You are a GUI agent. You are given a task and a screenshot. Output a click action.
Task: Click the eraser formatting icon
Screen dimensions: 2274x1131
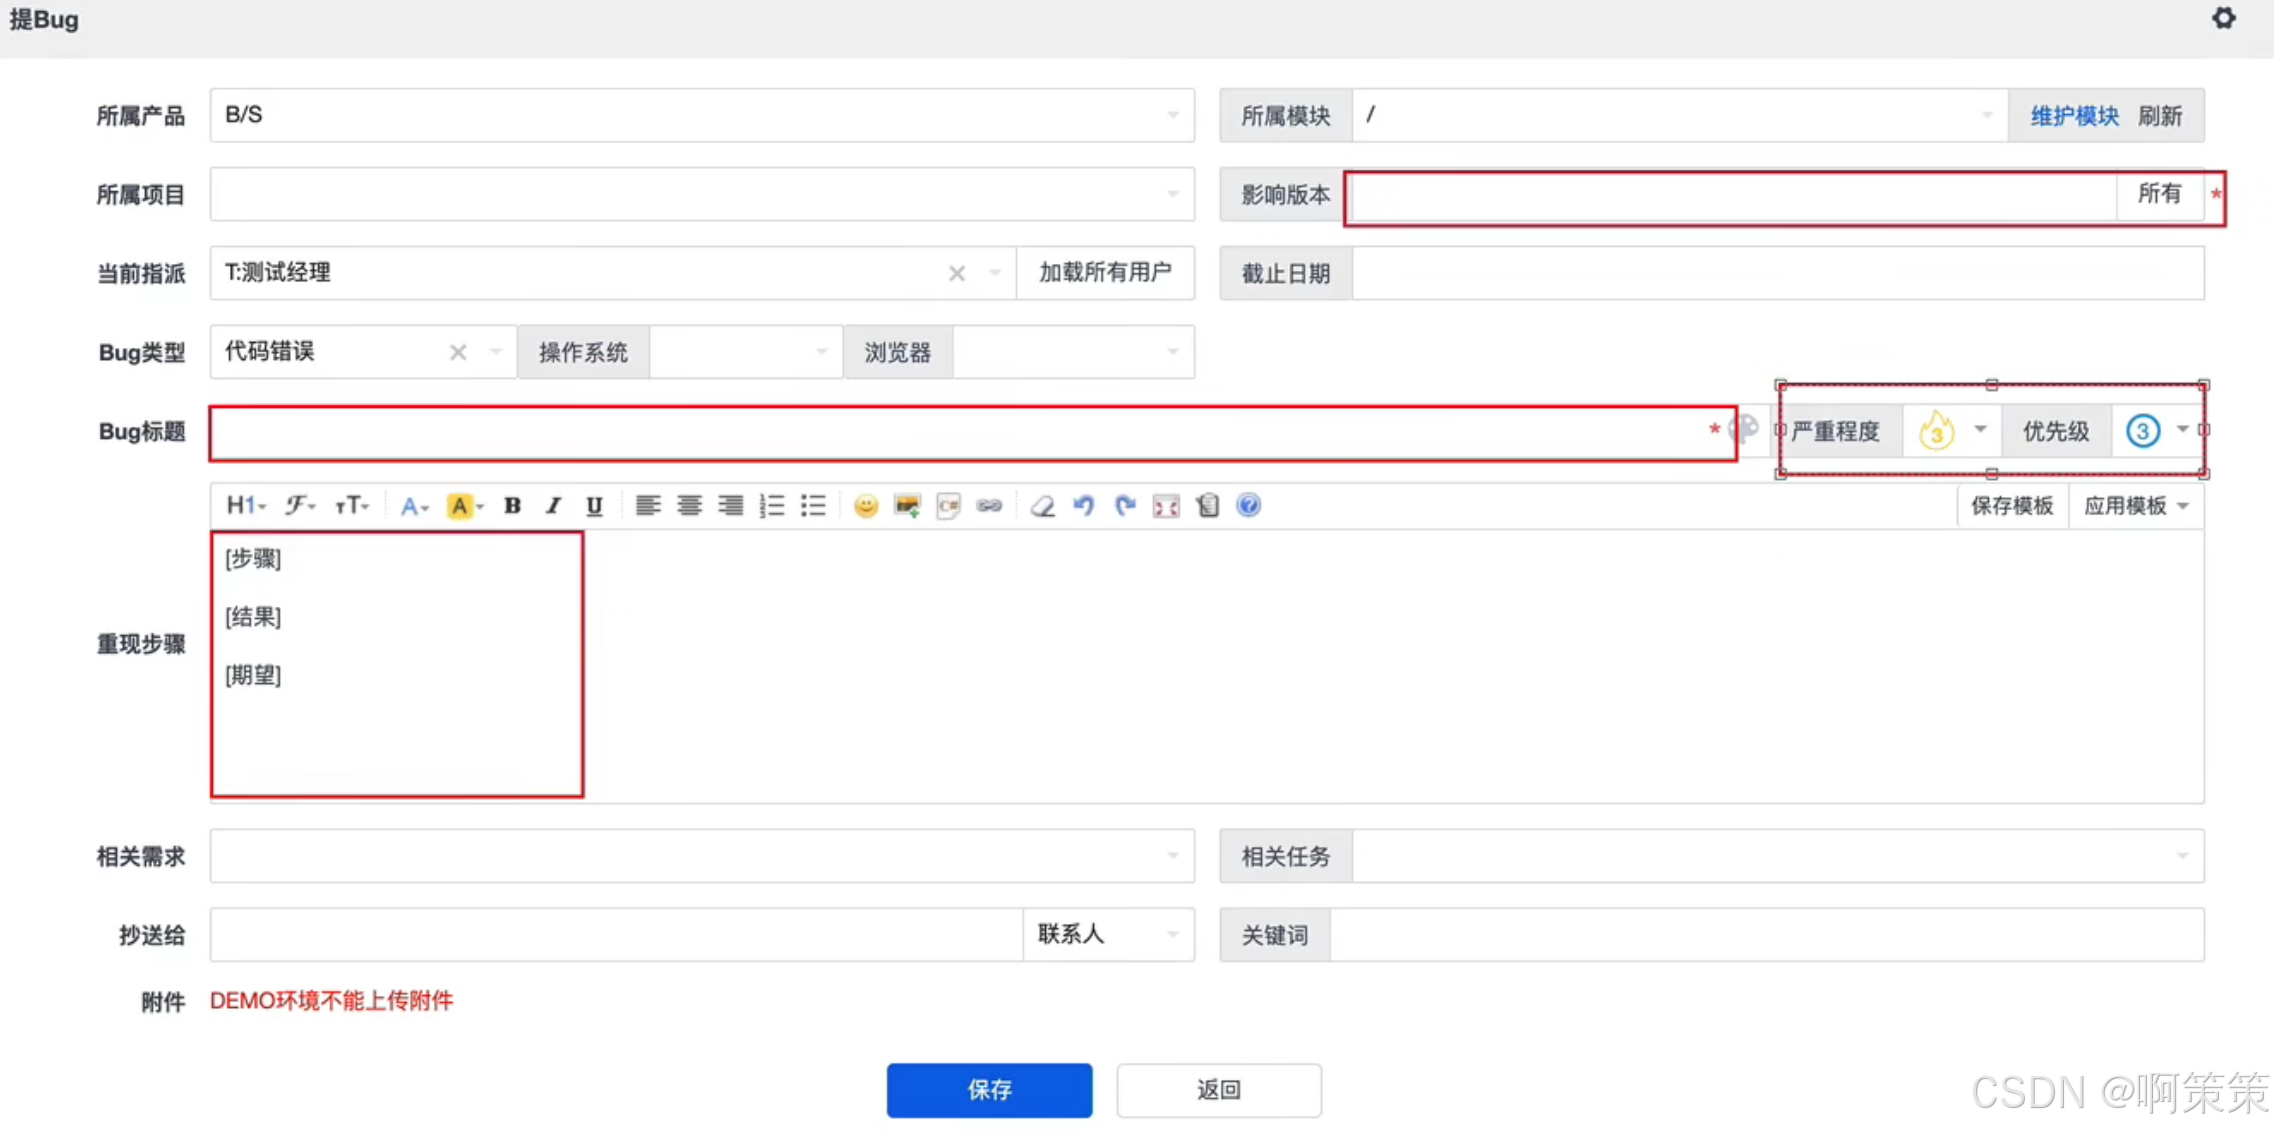point(1042,505)
